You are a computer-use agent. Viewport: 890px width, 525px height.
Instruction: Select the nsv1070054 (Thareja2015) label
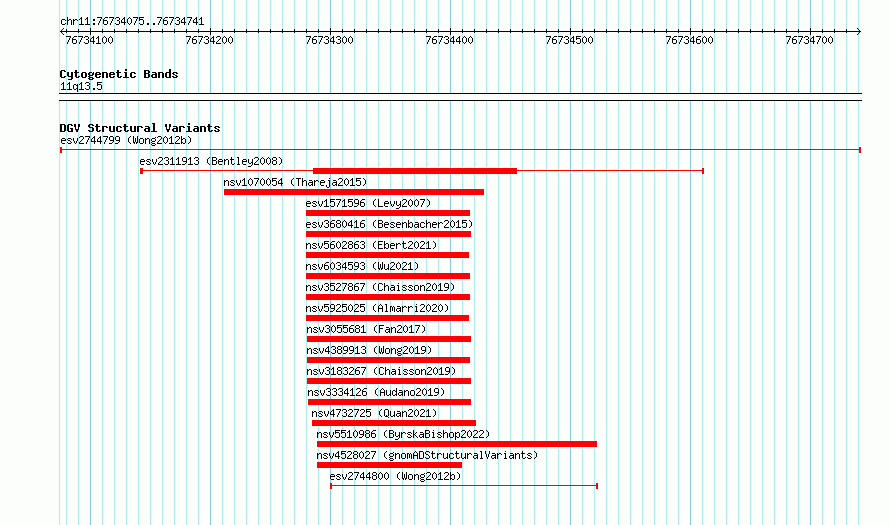point(295,182)
